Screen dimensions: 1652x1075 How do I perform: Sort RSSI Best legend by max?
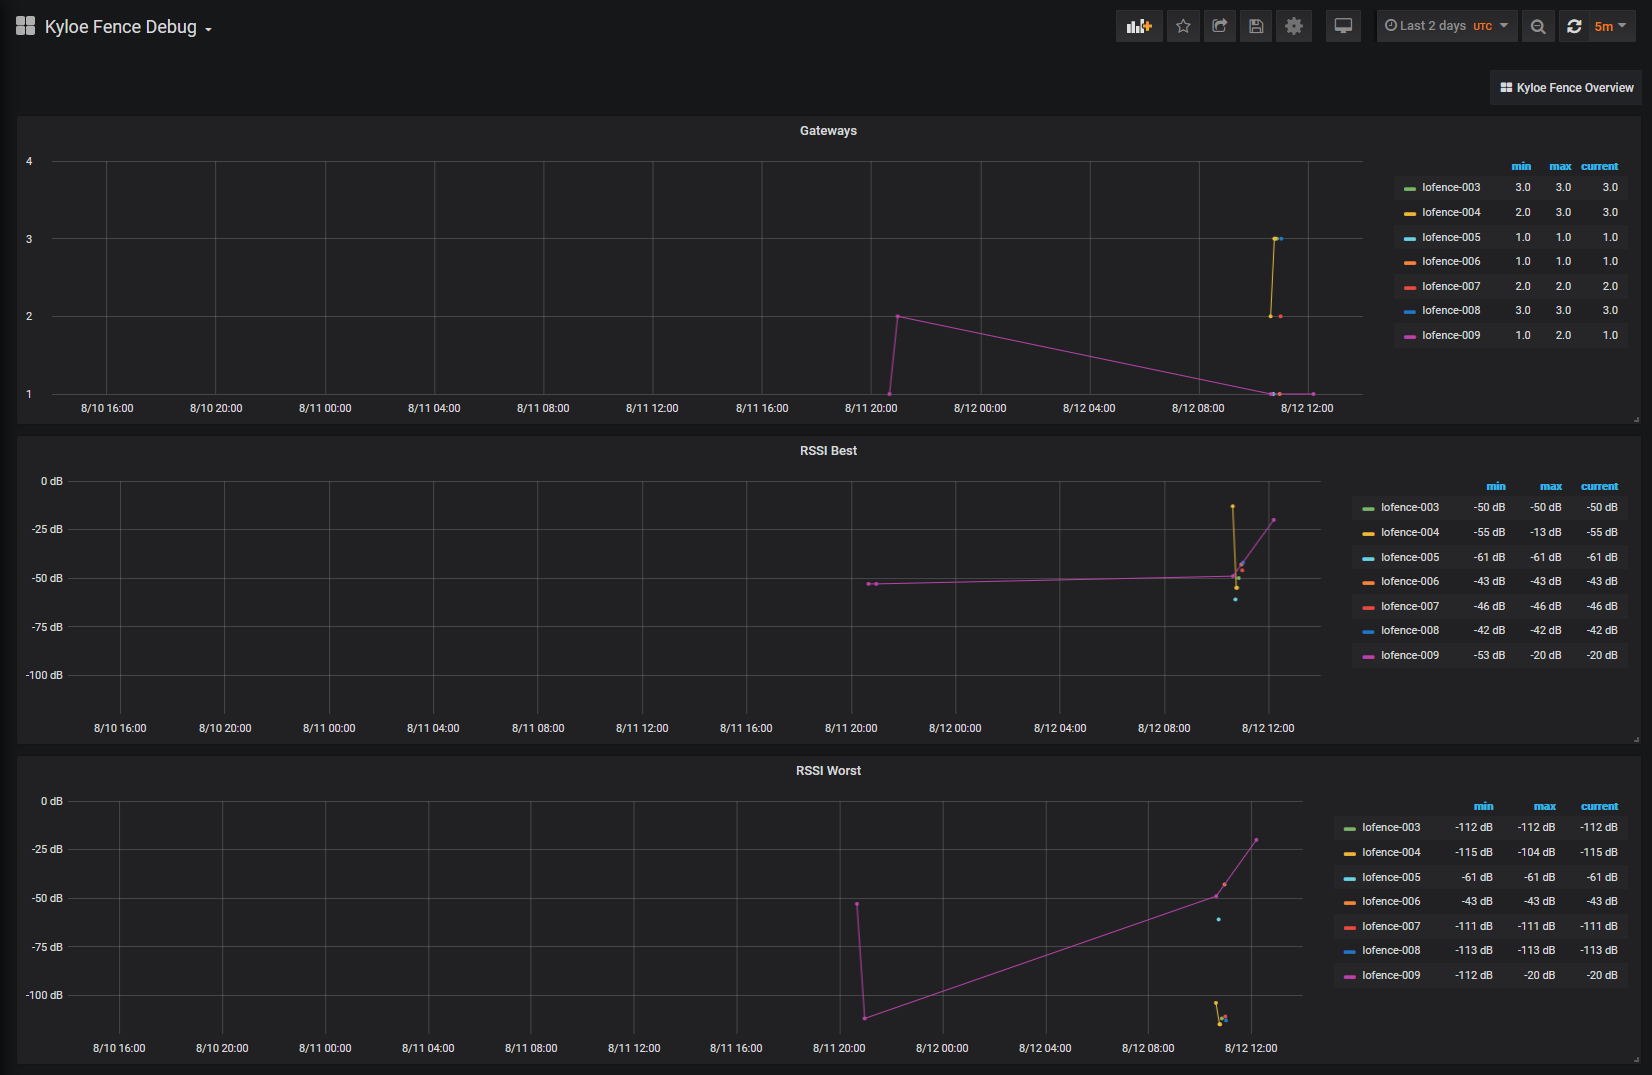1551,486
